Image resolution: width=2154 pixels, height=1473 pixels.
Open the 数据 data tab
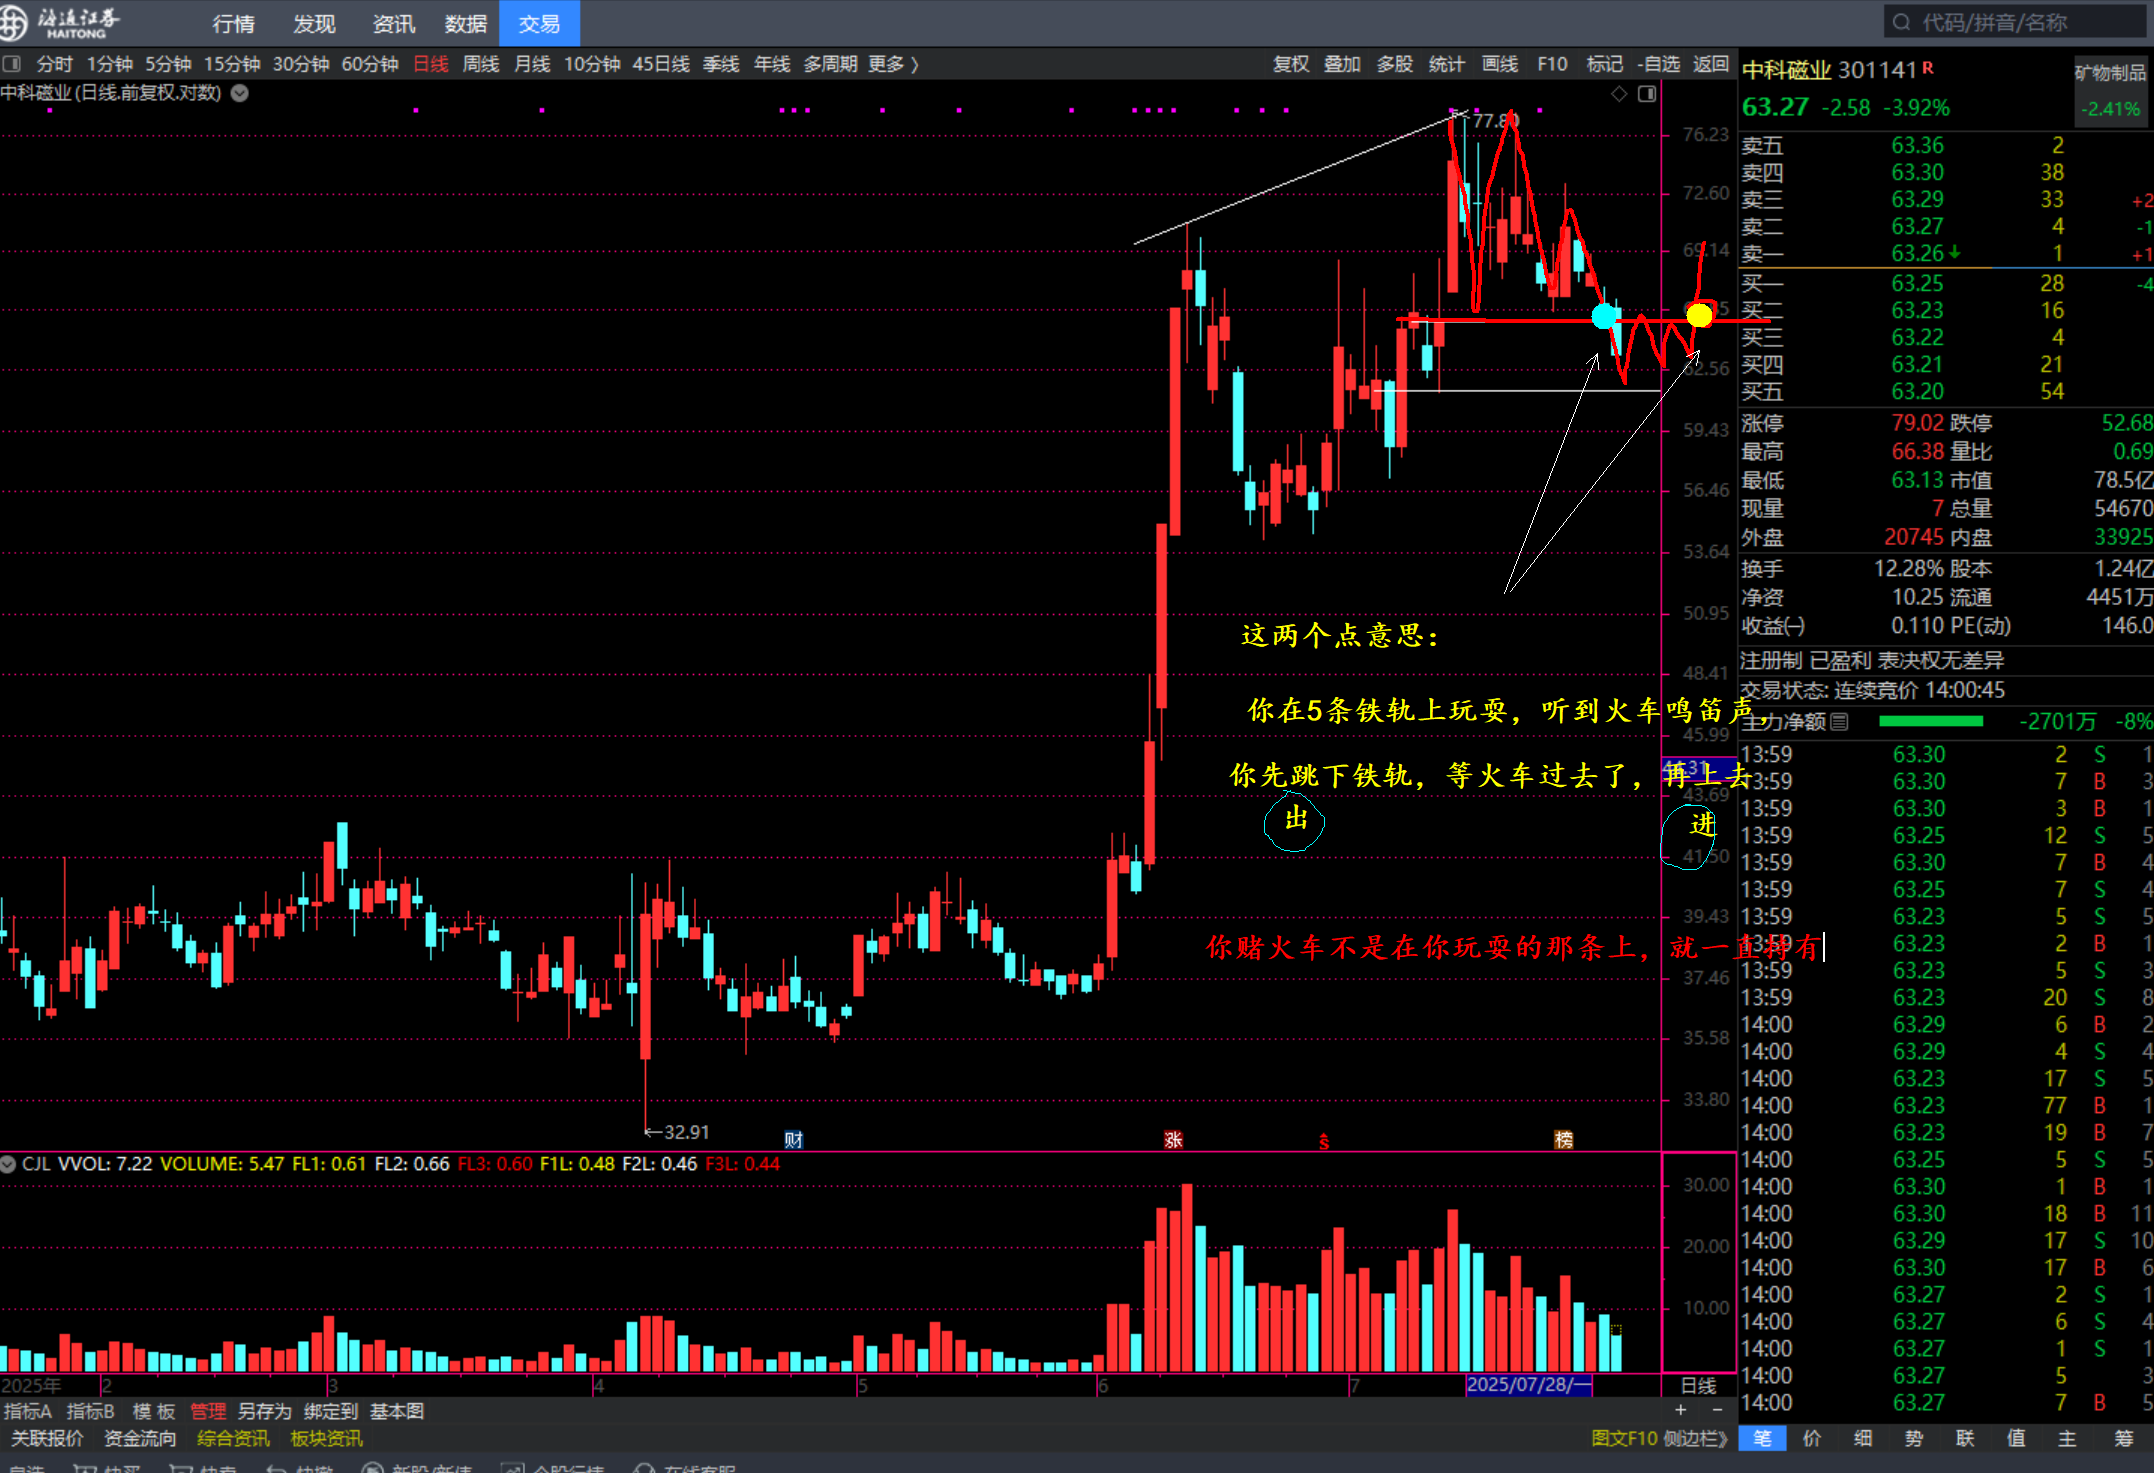click(466, 24)
